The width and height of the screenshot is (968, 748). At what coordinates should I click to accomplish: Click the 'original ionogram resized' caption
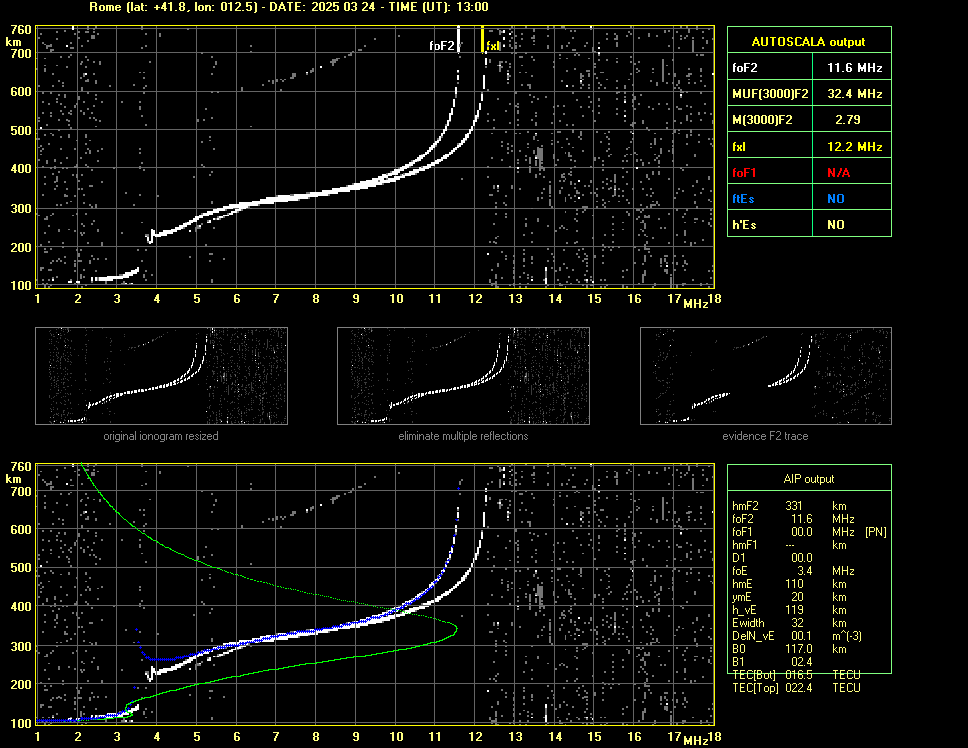(x=161, y=436)
